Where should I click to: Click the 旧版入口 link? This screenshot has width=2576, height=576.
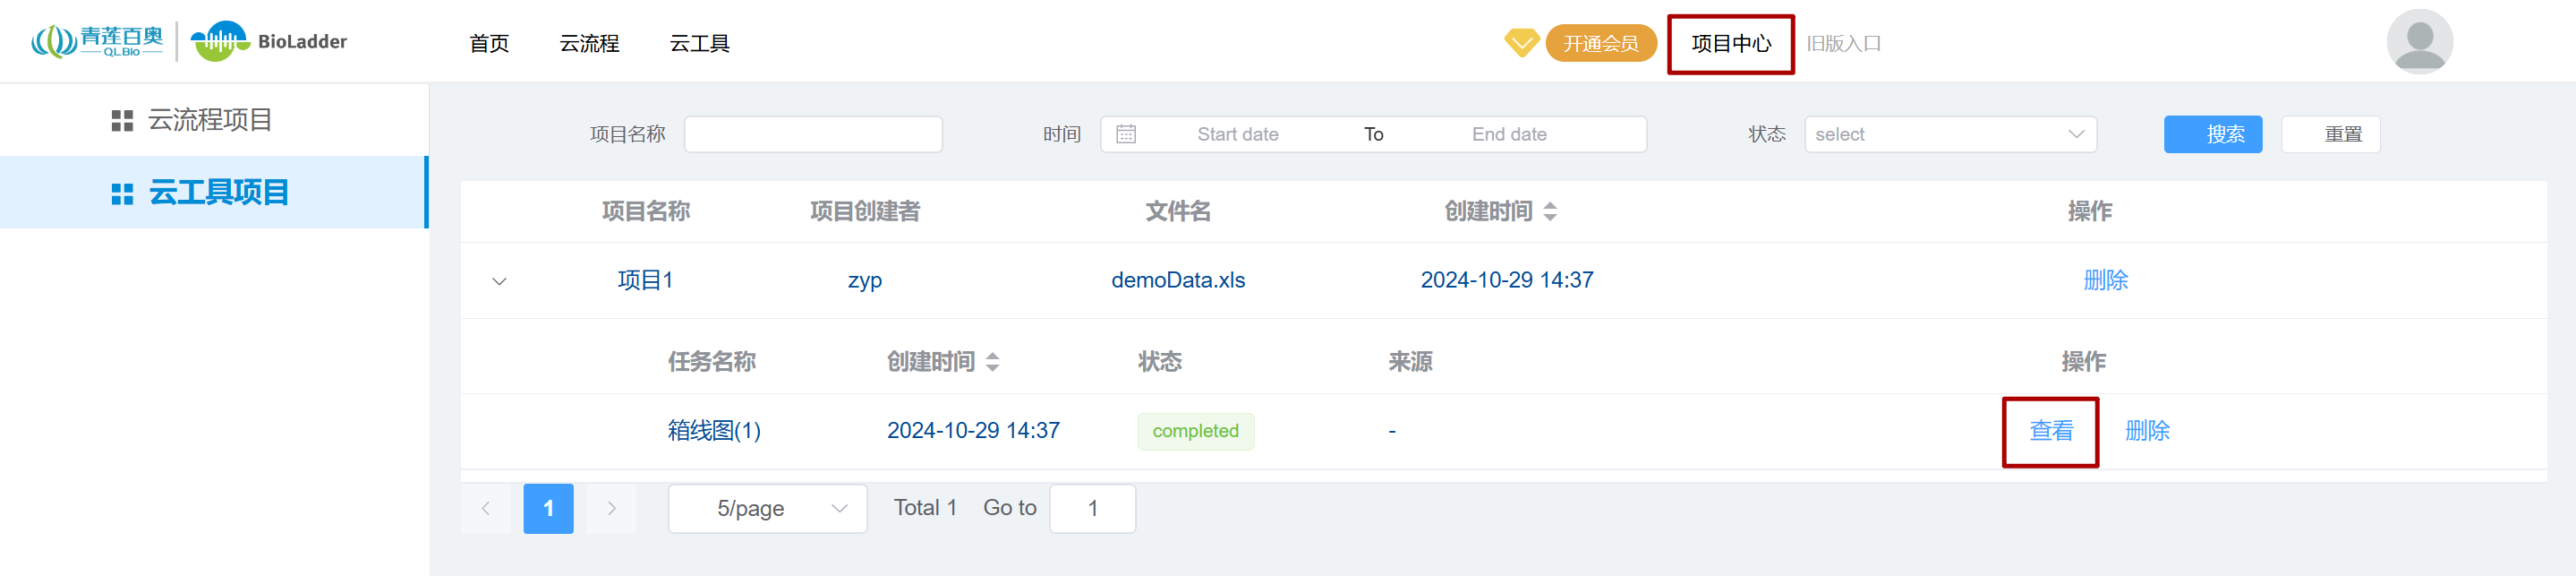pyautogui.click(x=1843, y=43)
